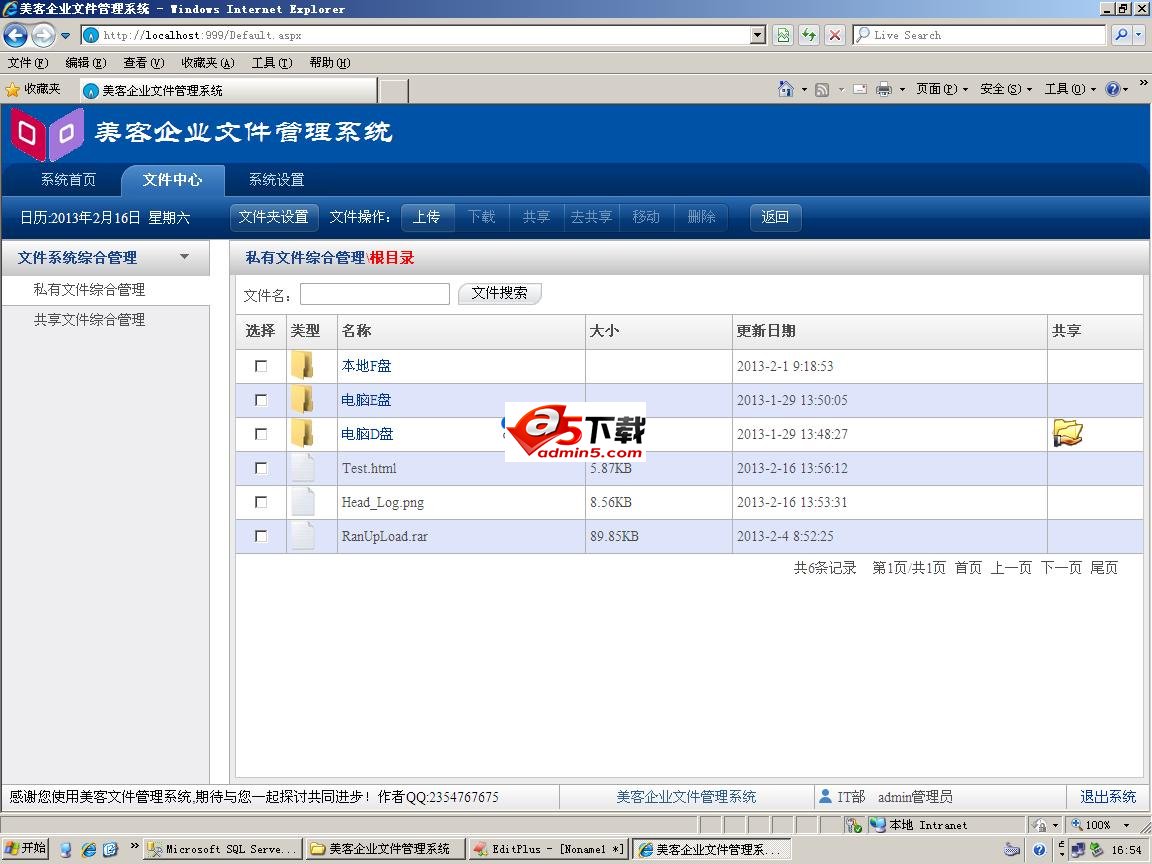Open the Favorites star icon
1152x864 pixels.
[x=12, y=90]
